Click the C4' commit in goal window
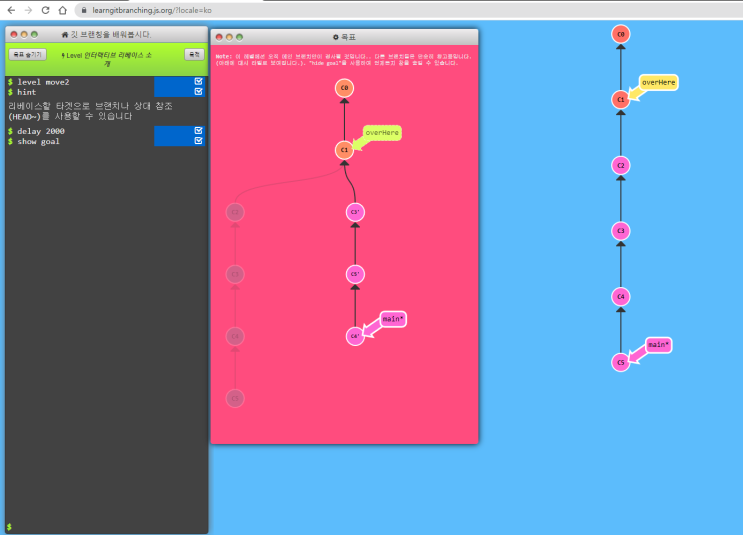743x535 pixels. pyautogui.click(x=354, y=336)
